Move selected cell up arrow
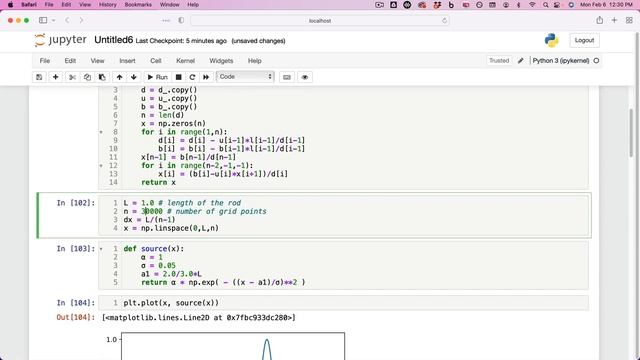The image size is (640, 360). pyautogui.click(x=119, y=77)
